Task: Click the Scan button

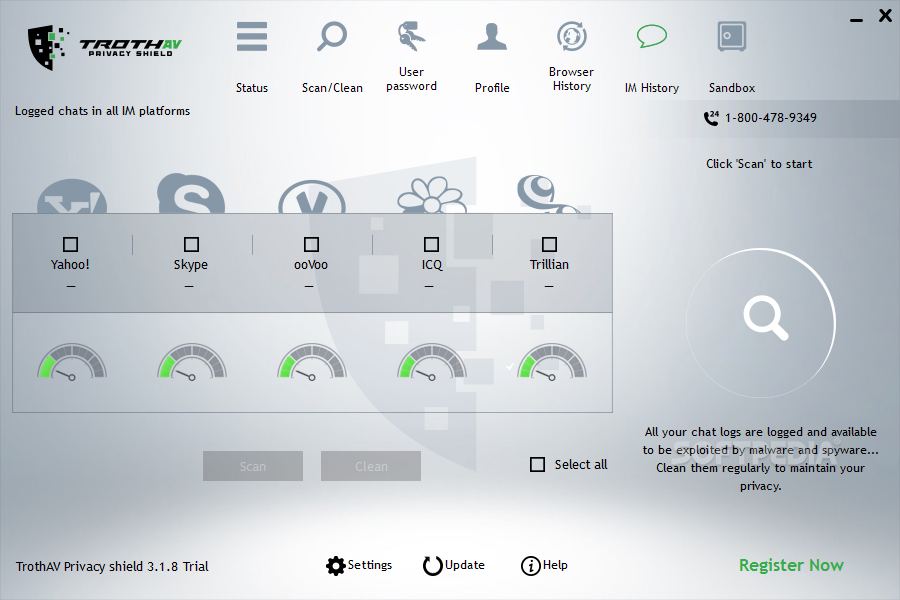Action: tap(253, 466)
